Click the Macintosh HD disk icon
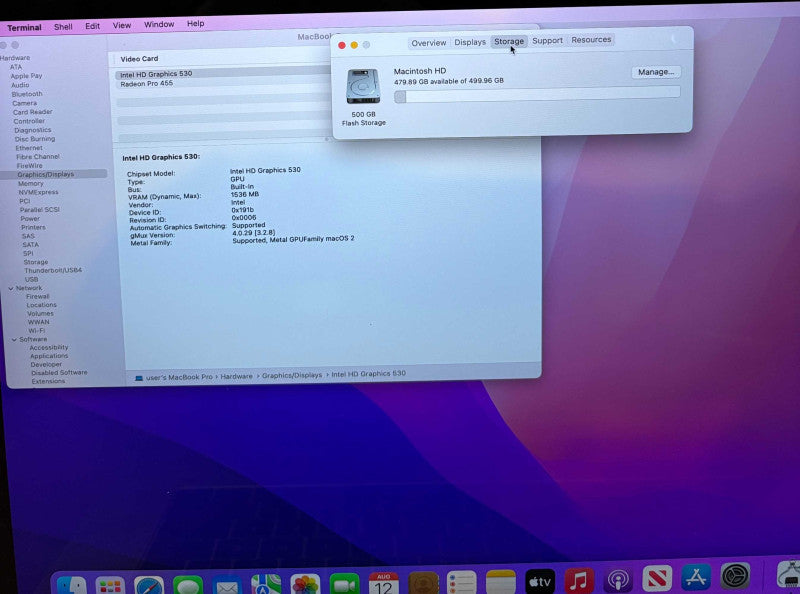This screenshot has width=800, height=594. (x=363, y=87)
